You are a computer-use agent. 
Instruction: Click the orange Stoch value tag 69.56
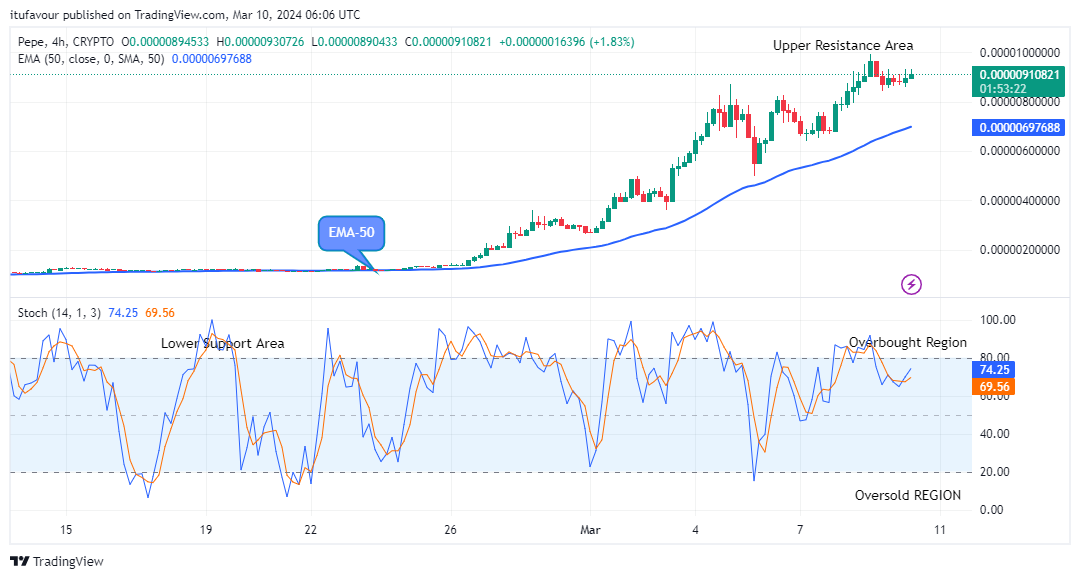point(994,387)
